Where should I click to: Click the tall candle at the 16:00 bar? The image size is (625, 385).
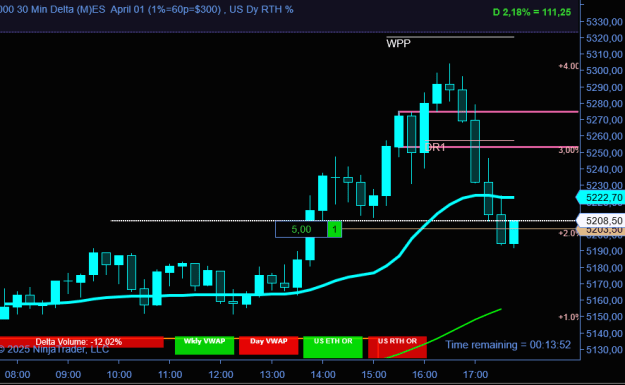(425, 128)
